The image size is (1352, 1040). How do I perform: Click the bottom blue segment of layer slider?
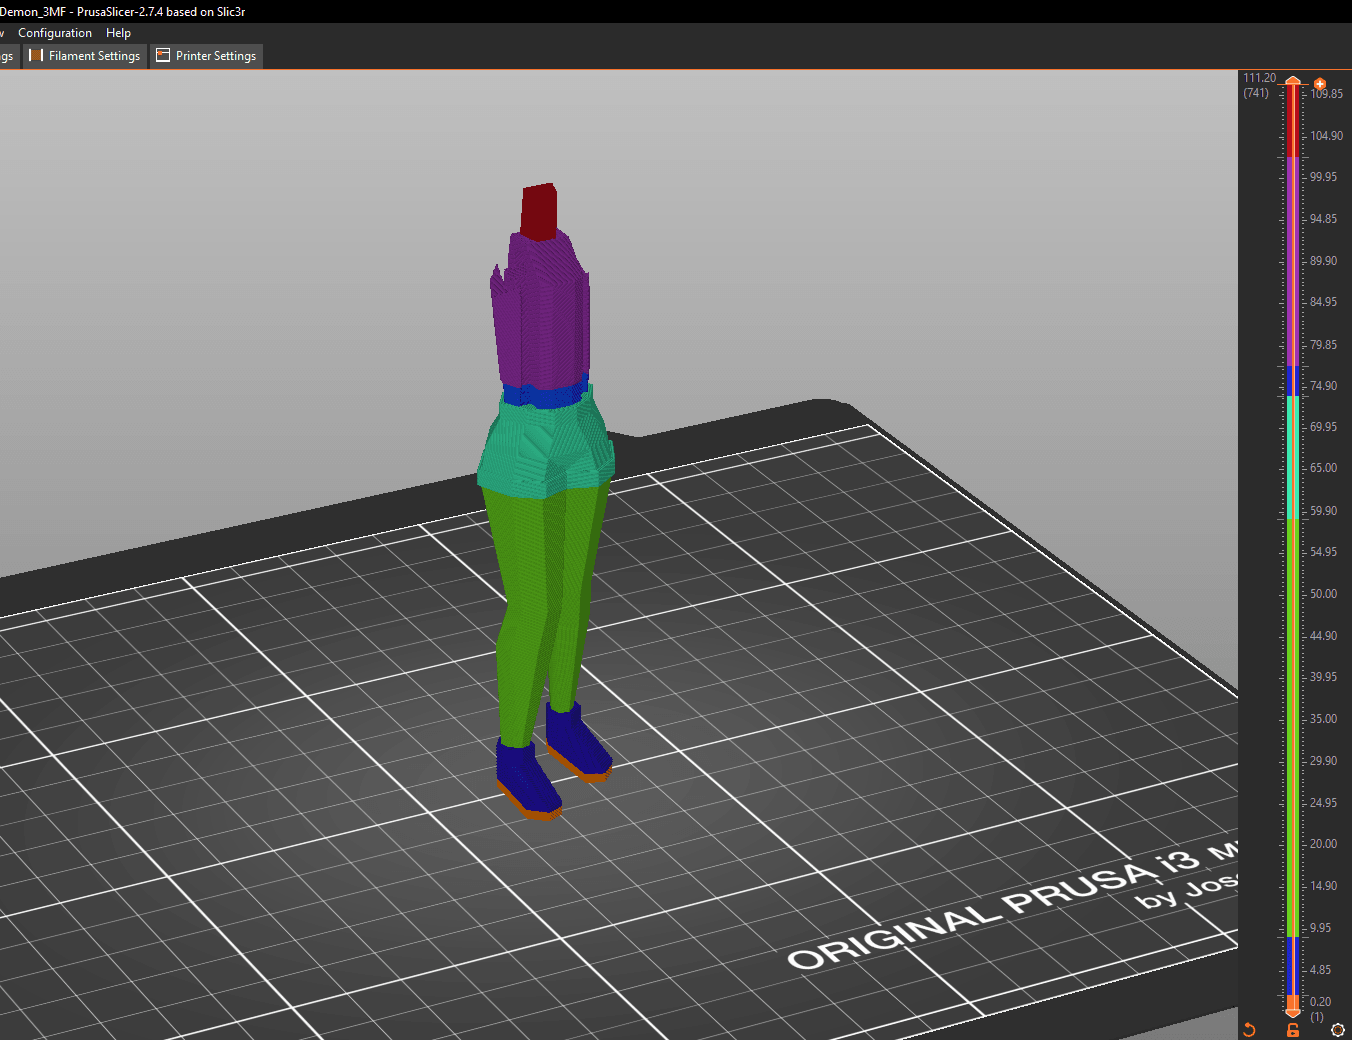click(x=1293, y=964)
